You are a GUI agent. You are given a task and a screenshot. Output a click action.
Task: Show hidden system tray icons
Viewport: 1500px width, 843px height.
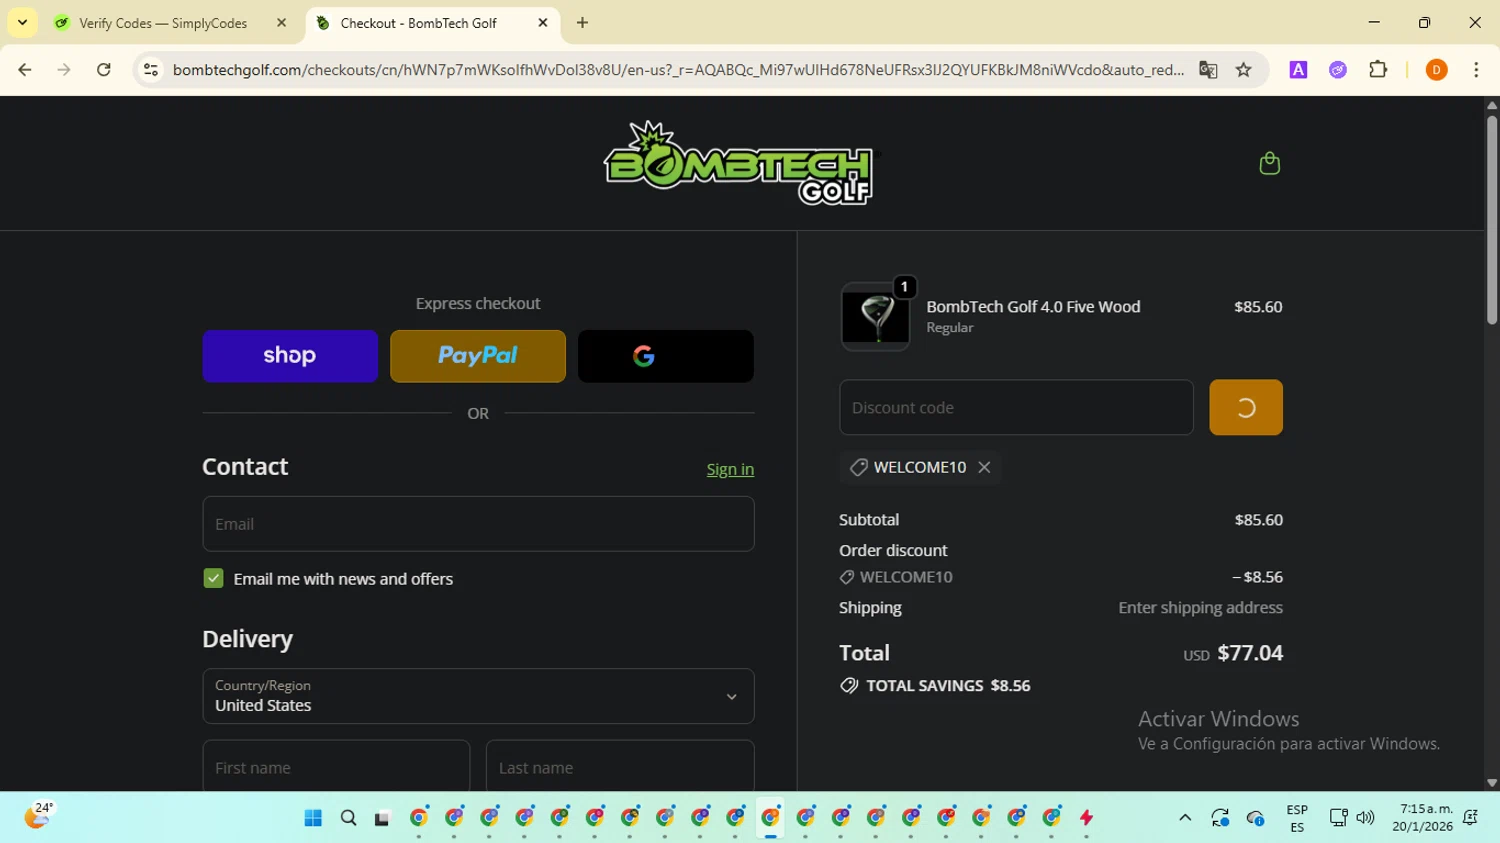pyautogui.click(x=1185, y=818)
